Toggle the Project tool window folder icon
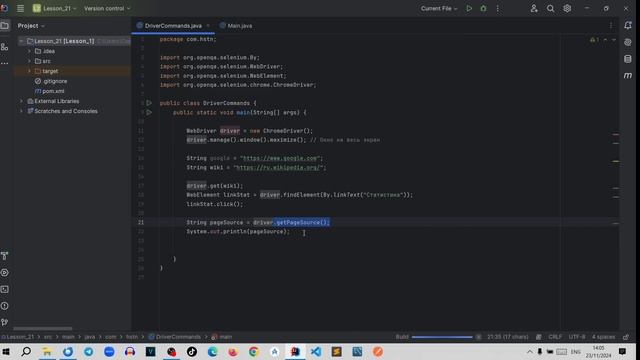Image resolution: width=640 pixels, height=360 pixels. pos(5,26)
